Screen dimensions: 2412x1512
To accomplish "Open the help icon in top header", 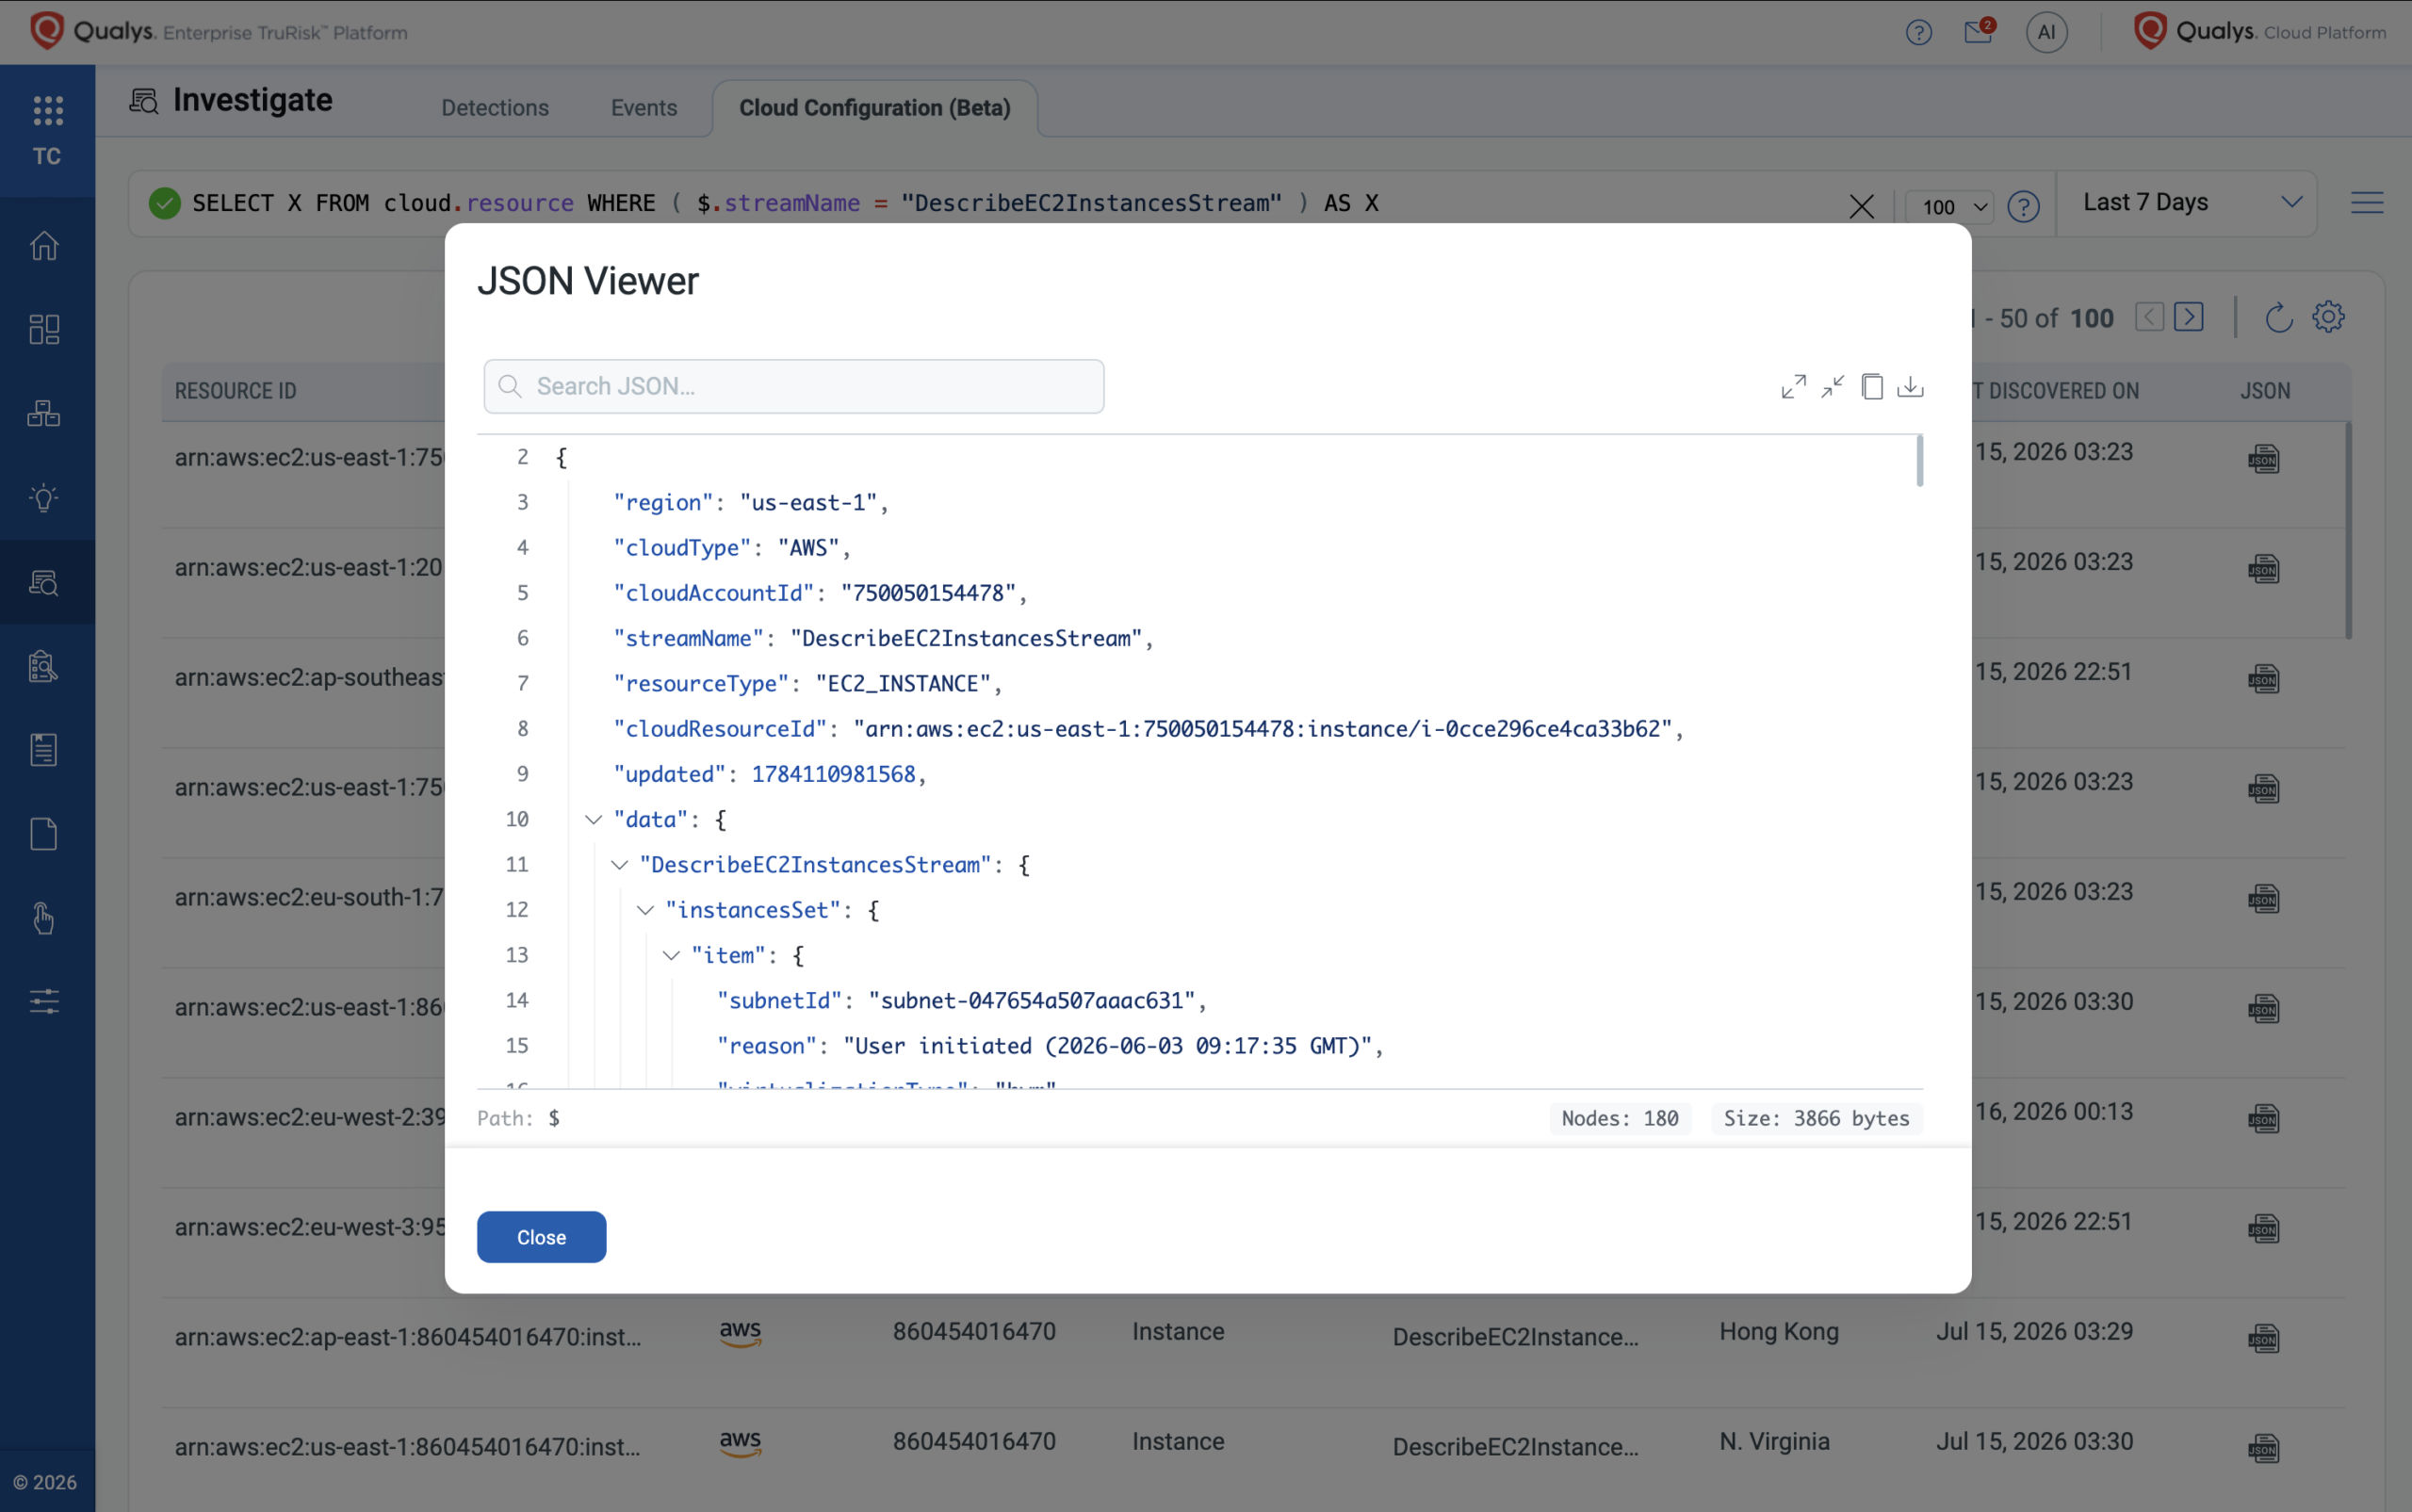I will [1918, 33].
